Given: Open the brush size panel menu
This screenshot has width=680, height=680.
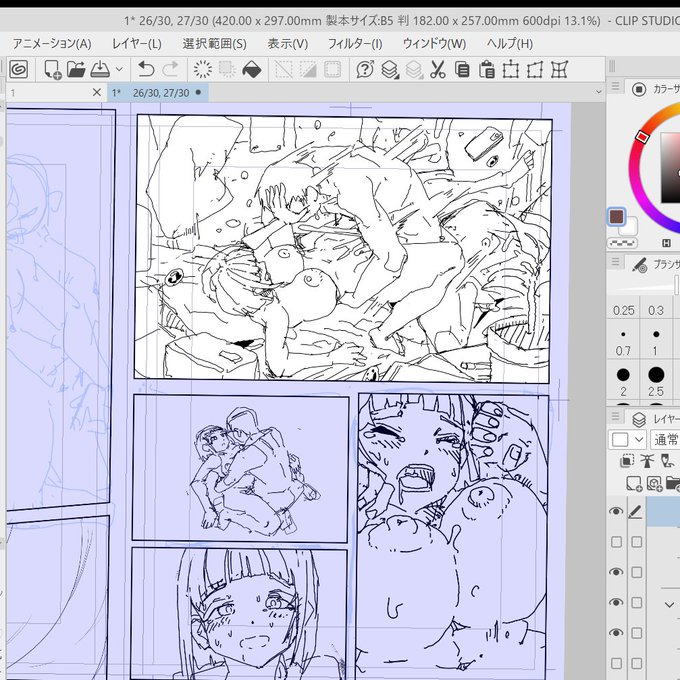Looking at the screenshot, I should pos(615,262).
